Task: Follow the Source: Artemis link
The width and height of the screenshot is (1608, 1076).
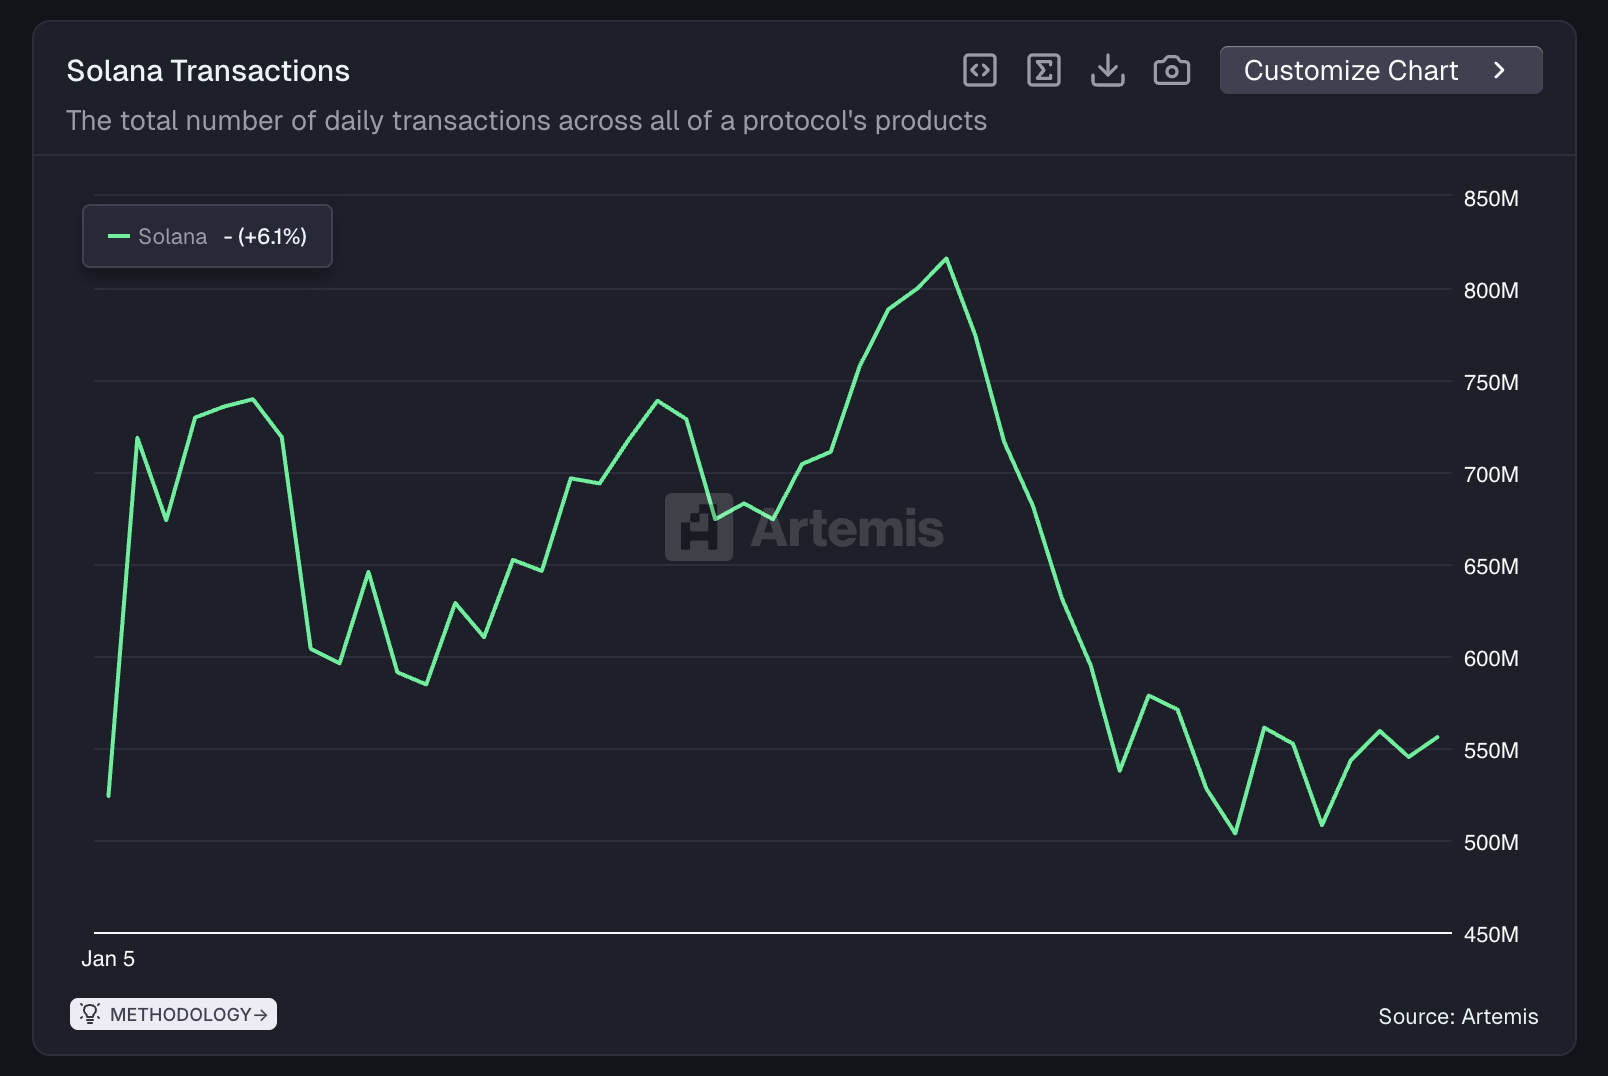Action: 1458,1016
